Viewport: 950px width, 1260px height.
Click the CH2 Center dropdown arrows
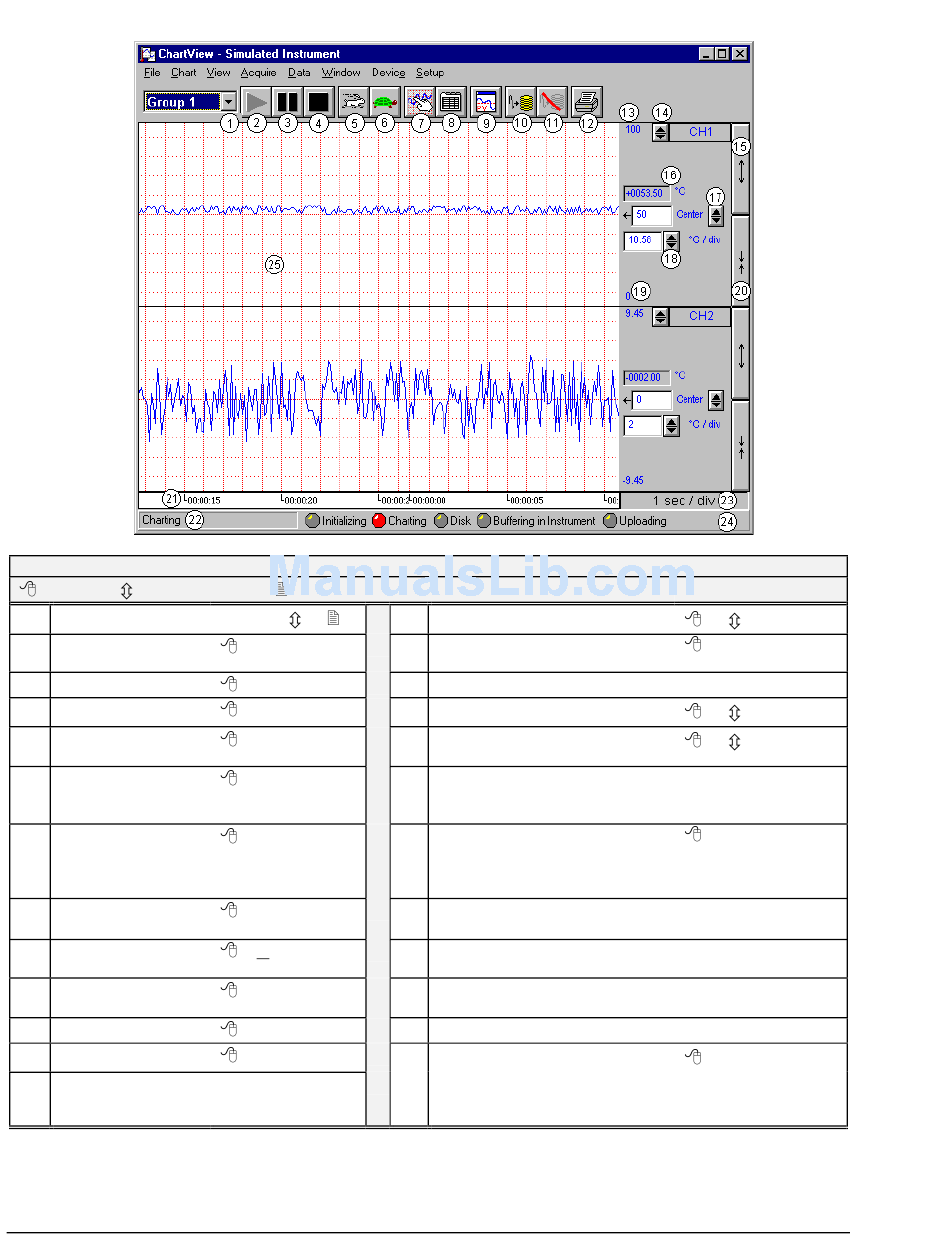pyautogui.click(x=715, y=400)
